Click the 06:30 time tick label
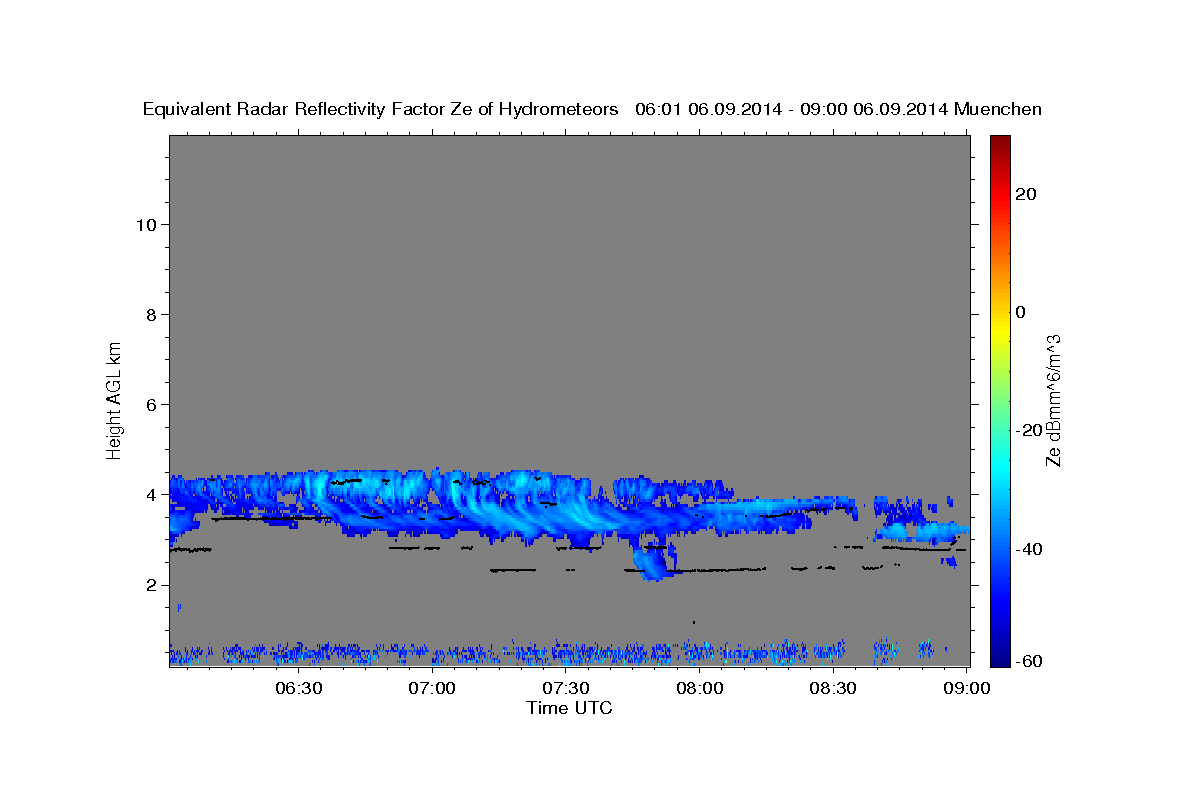The height and width of the screenshot is (800, 1200). click(298, 689)
